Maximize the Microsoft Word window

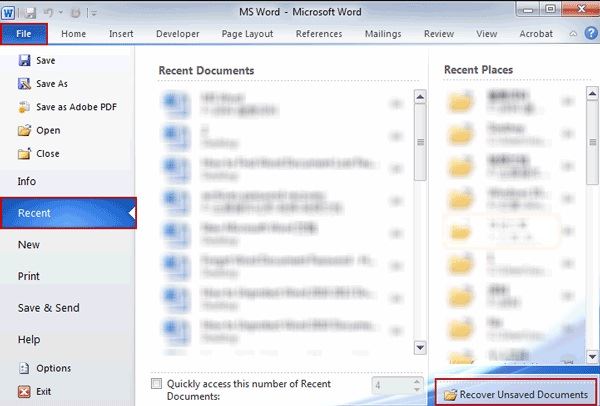click(551, 9)
